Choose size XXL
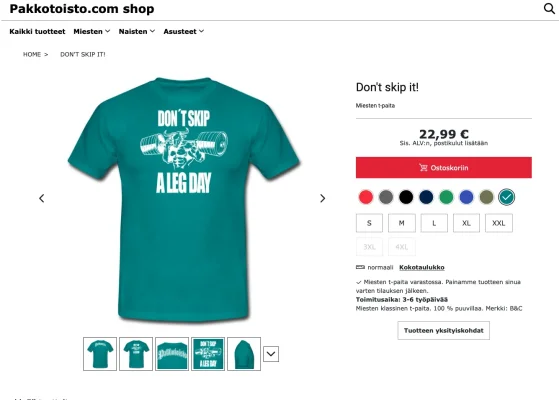559x400 pixels. (x=499, y=223)
